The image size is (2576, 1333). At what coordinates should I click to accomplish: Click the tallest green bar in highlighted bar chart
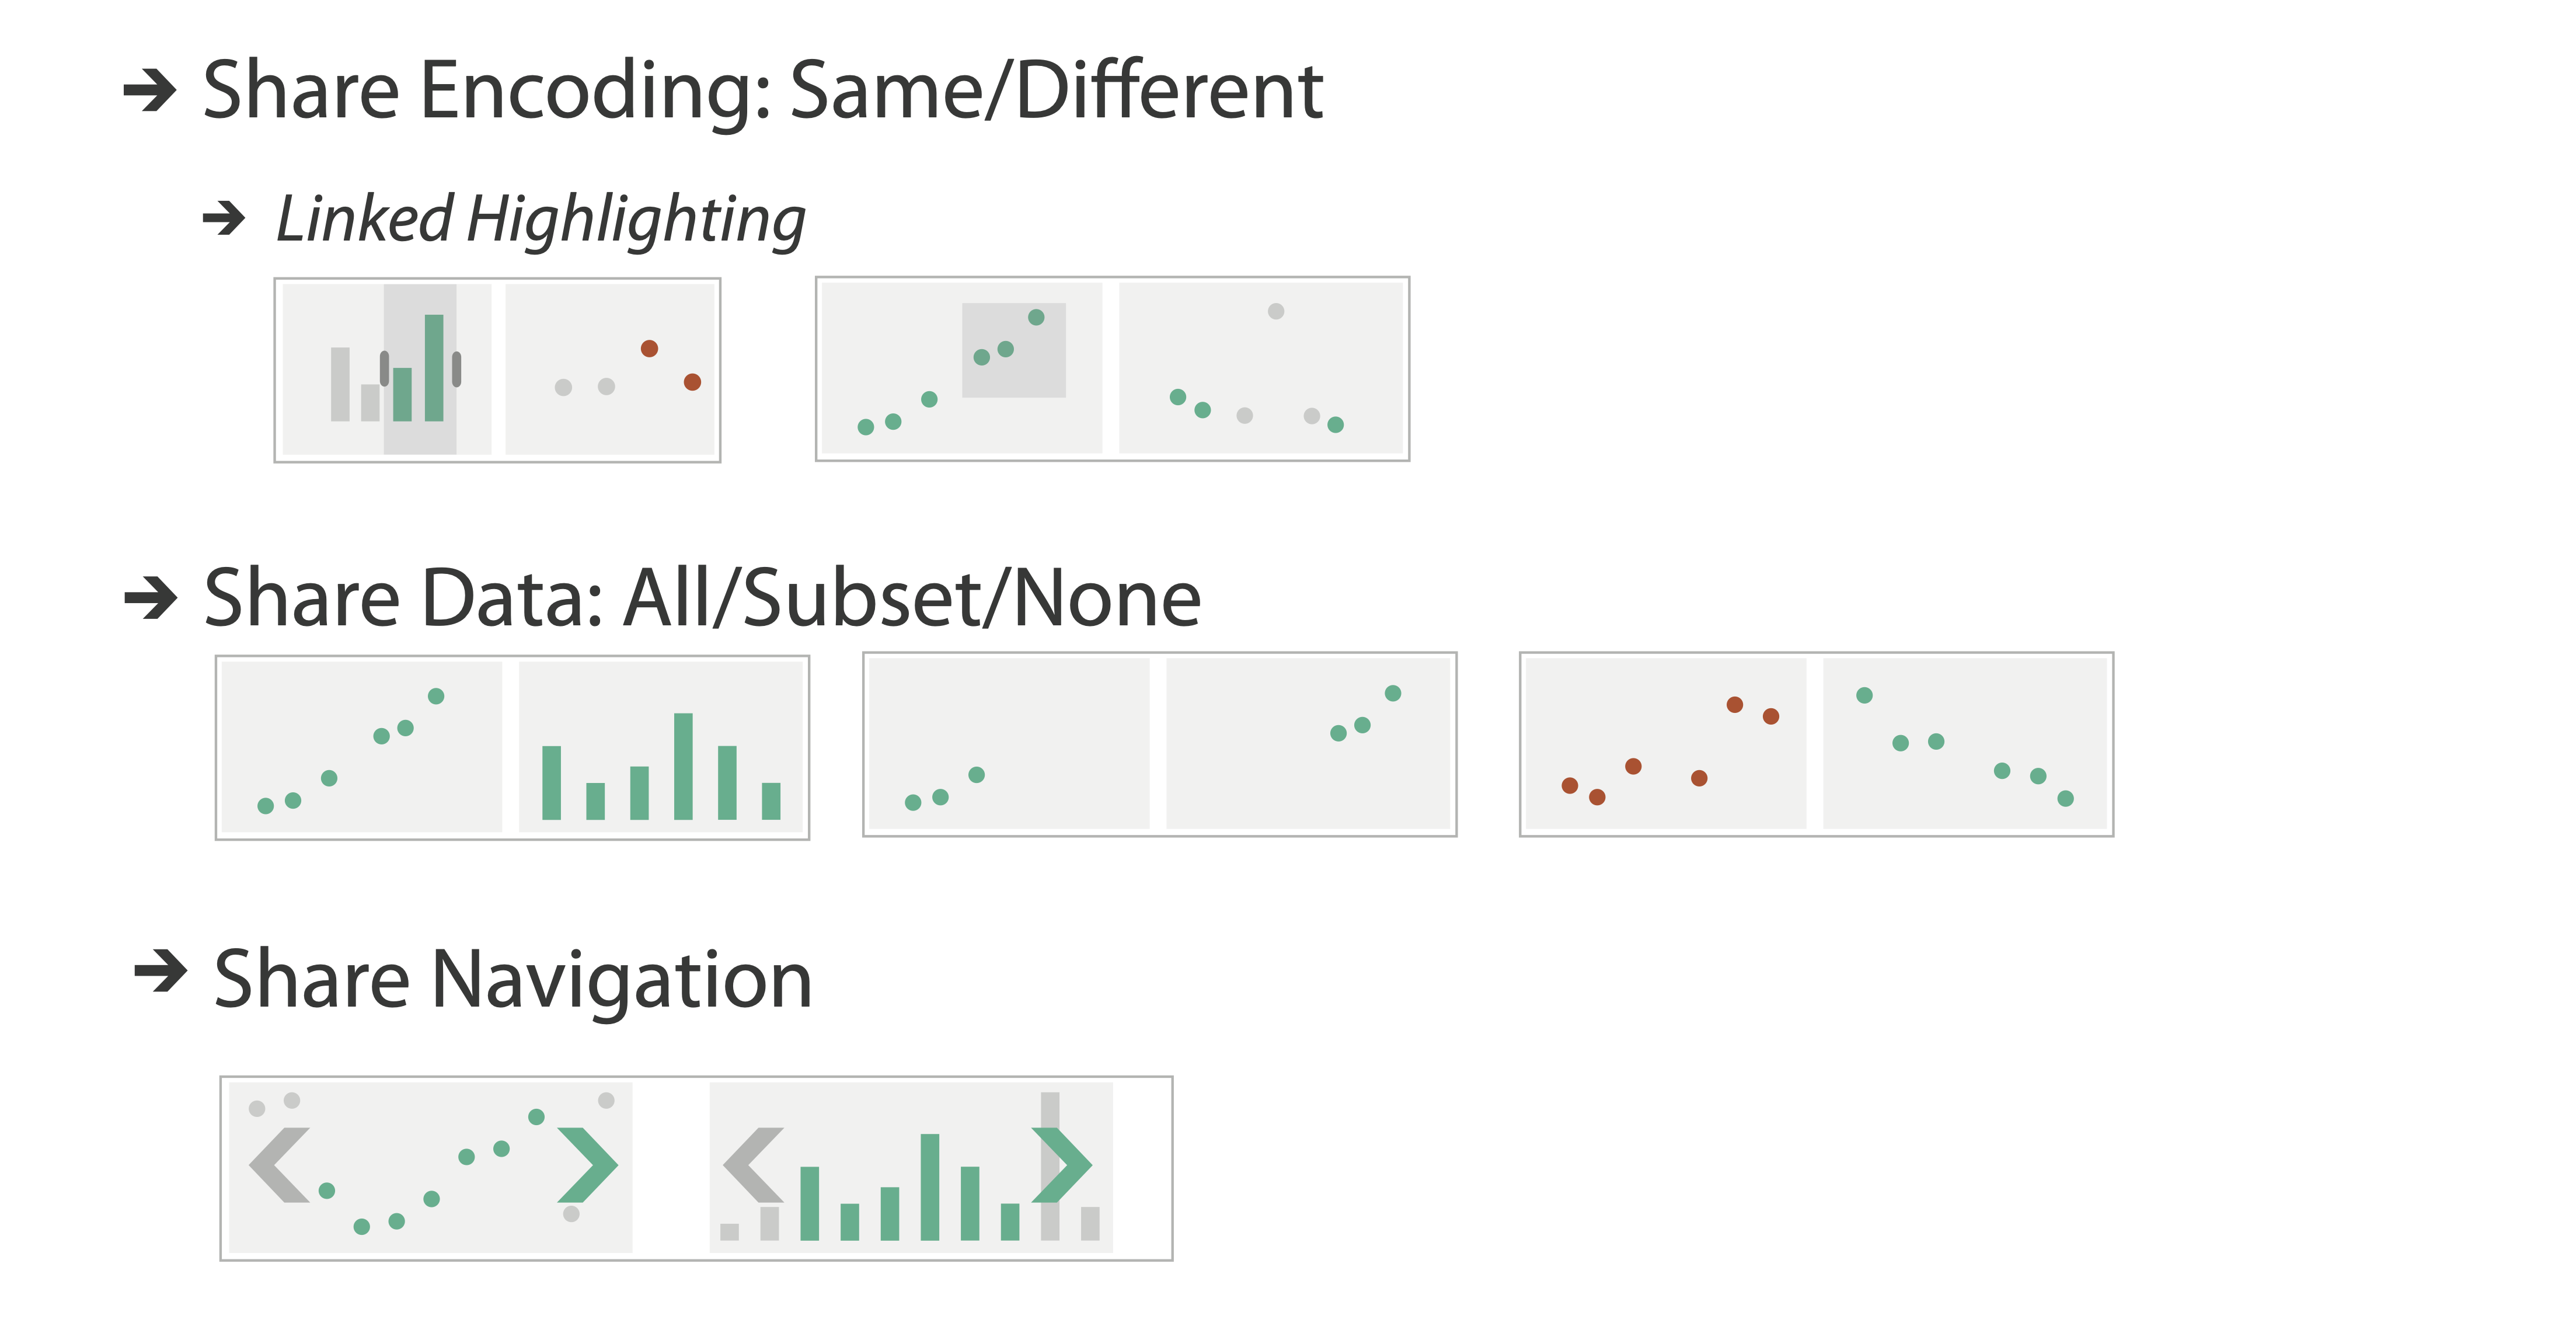434,368
